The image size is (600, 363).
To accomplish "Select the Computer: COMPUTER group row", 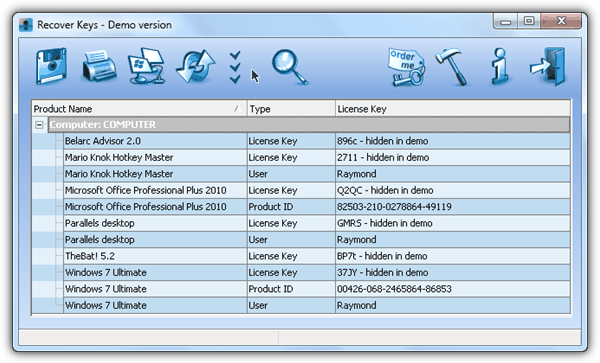I will [x=309, y=125].
